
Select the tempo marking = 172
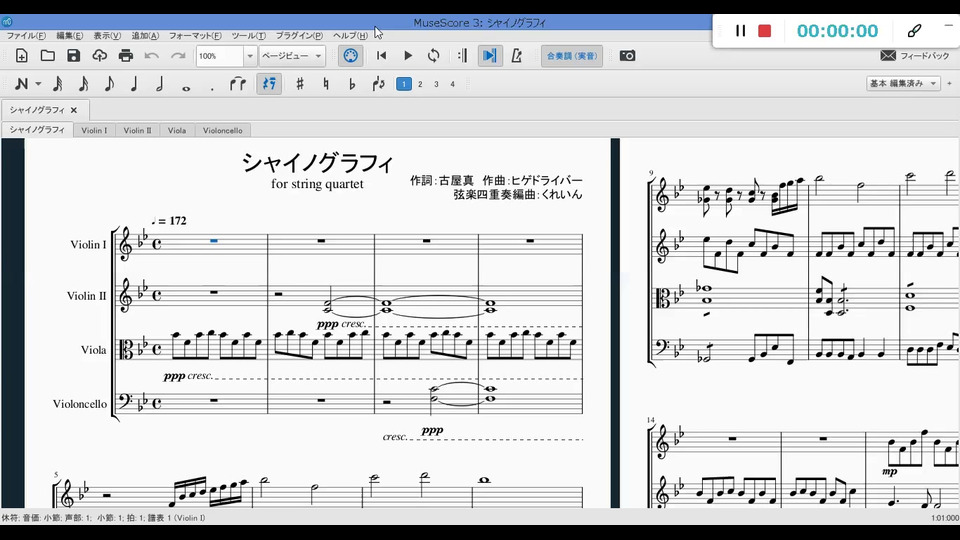[x=169, y=221]
